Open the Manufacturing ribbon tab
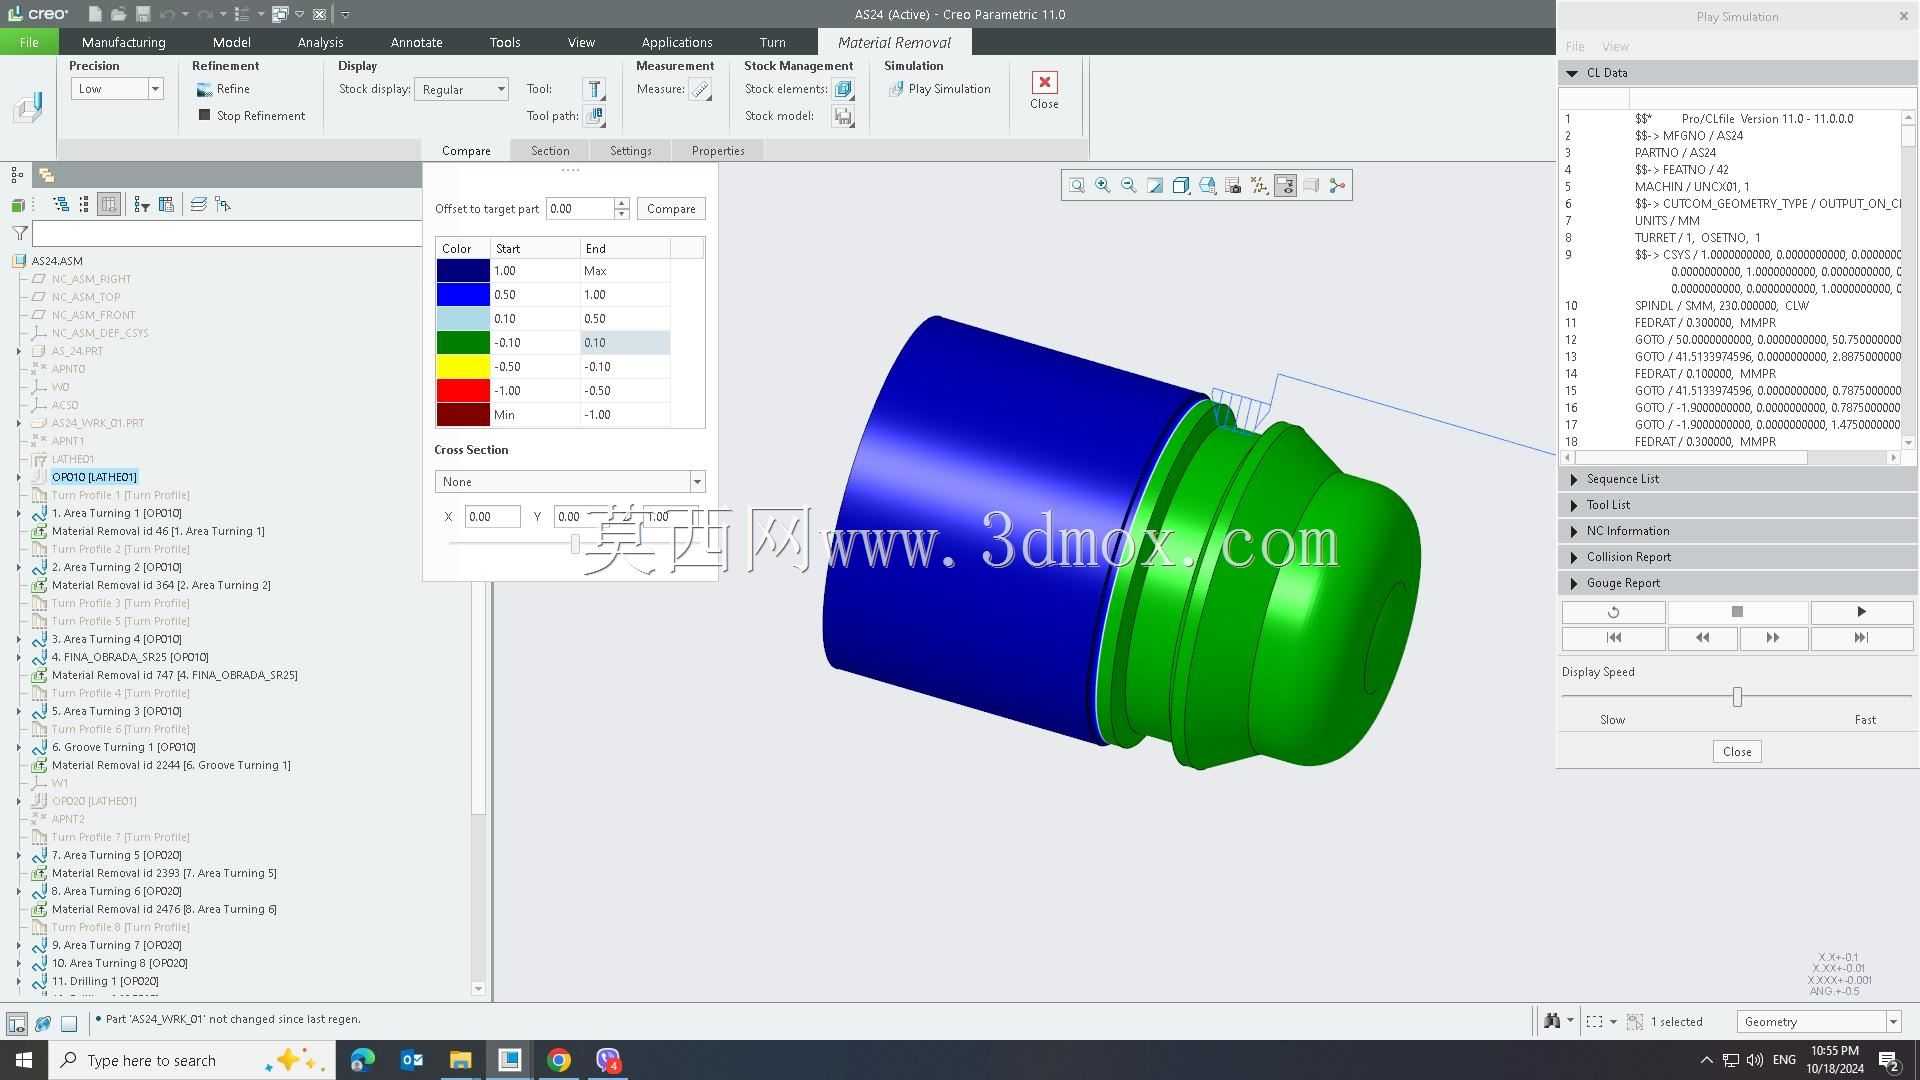Screen dimensions: 1920x1080 (x=124, y=42)
